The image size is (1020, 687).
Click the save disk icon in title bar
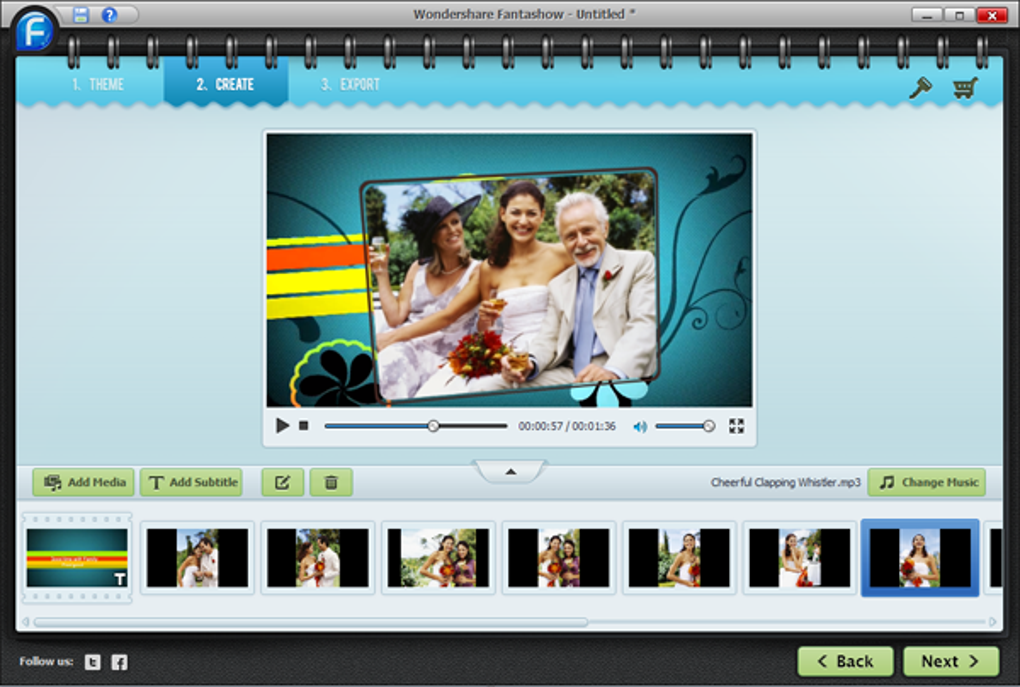coord(81,14)
